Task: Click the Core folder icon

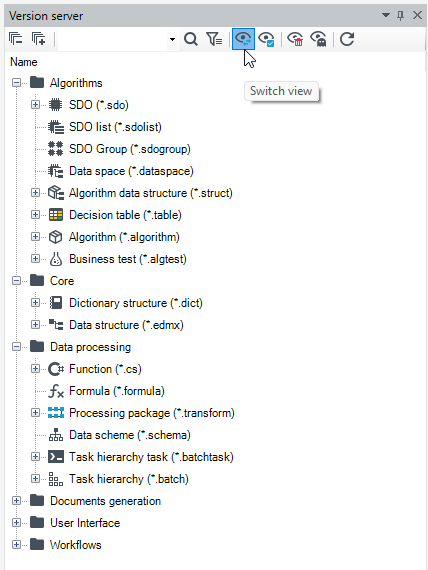Action: 37,280
